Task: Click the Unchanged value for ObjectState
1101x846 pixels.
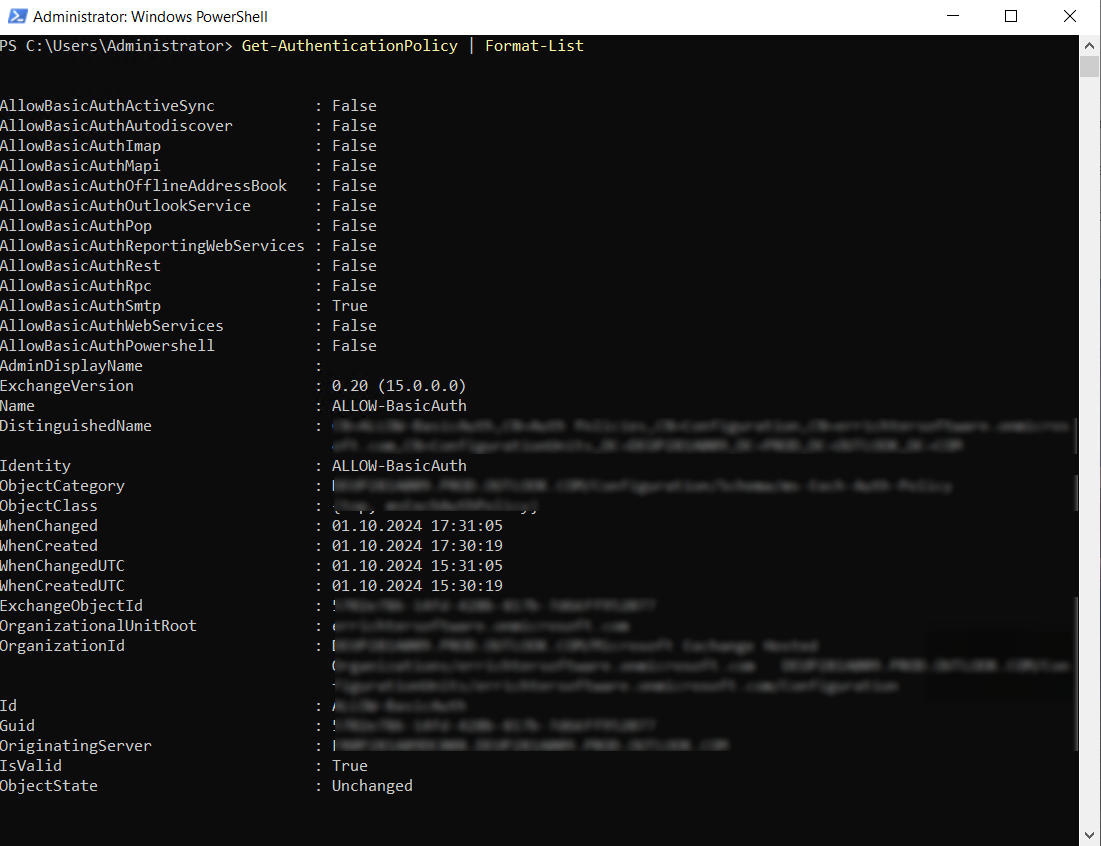Action: (x=372, y=786)
